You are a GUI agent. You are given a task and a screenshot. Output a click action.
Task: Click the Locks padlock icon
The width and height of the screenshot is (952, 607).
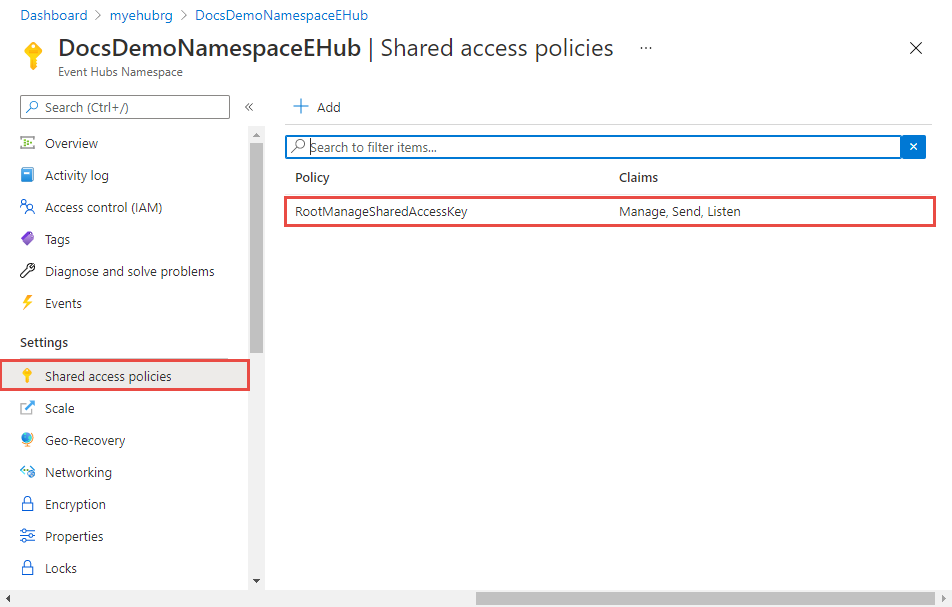click(27, 568)
